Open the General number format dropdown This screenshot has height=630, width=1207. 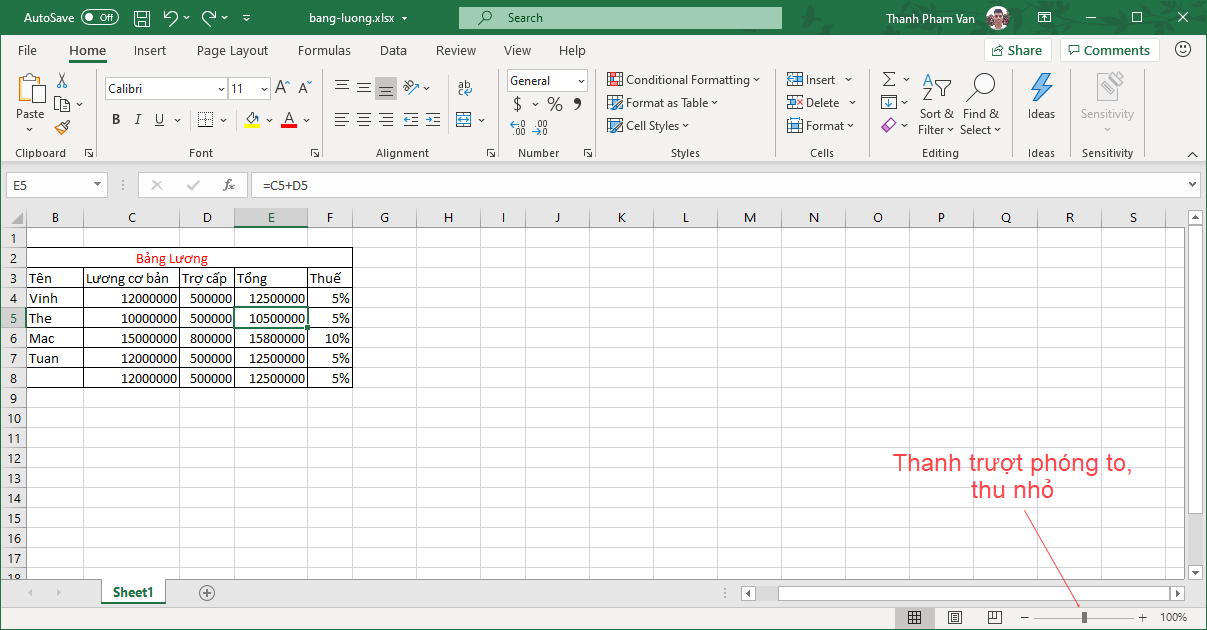(x=580, y=81)
